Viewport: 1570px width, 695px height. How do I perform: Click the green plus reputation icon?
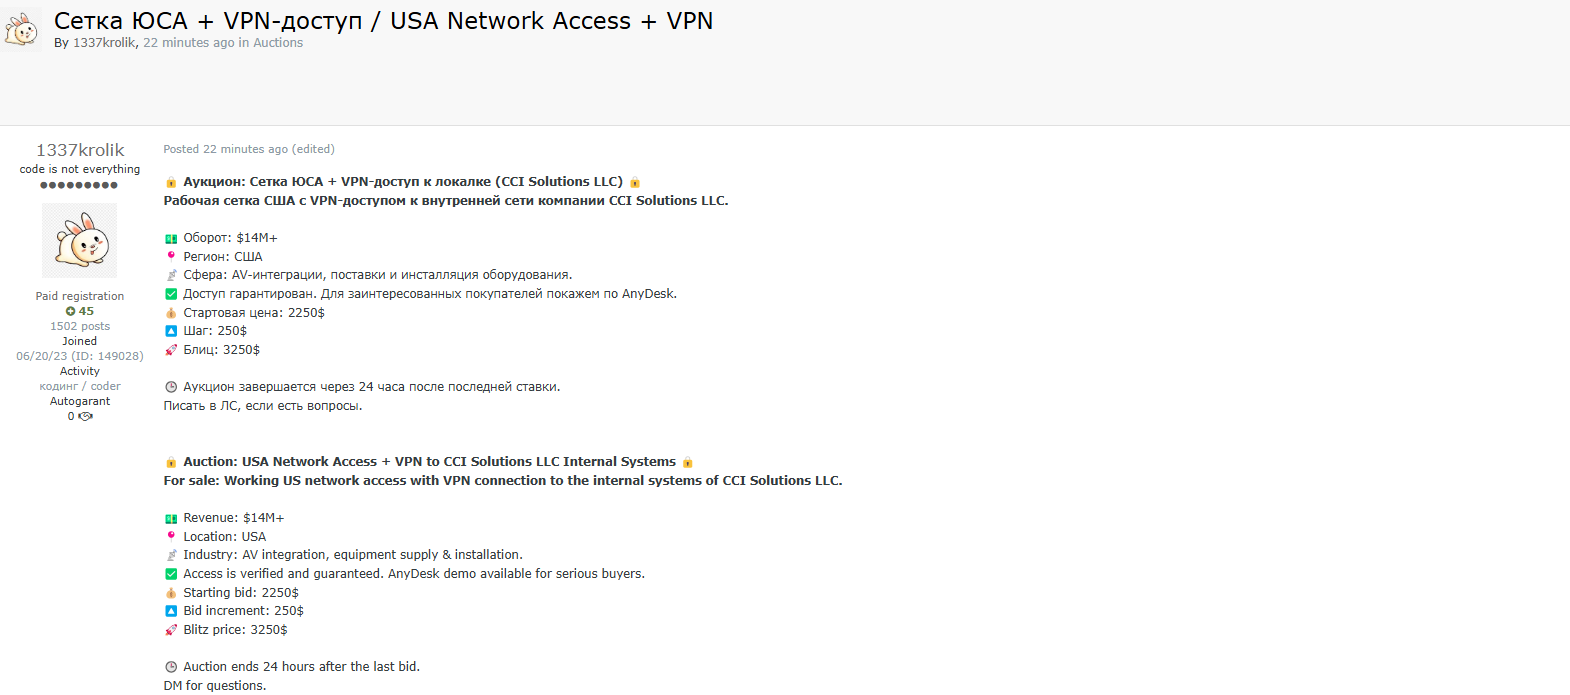(70, 311)
